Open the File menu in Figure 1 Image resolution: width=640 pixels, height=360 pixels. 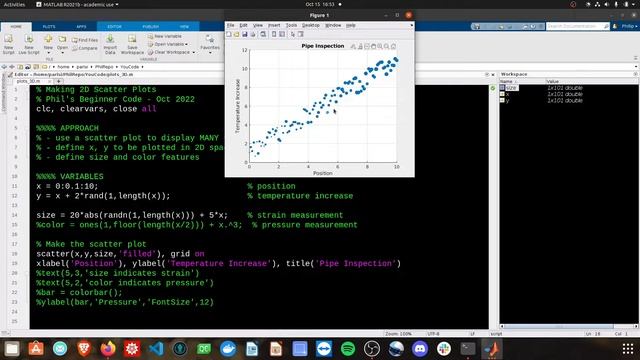231,25
